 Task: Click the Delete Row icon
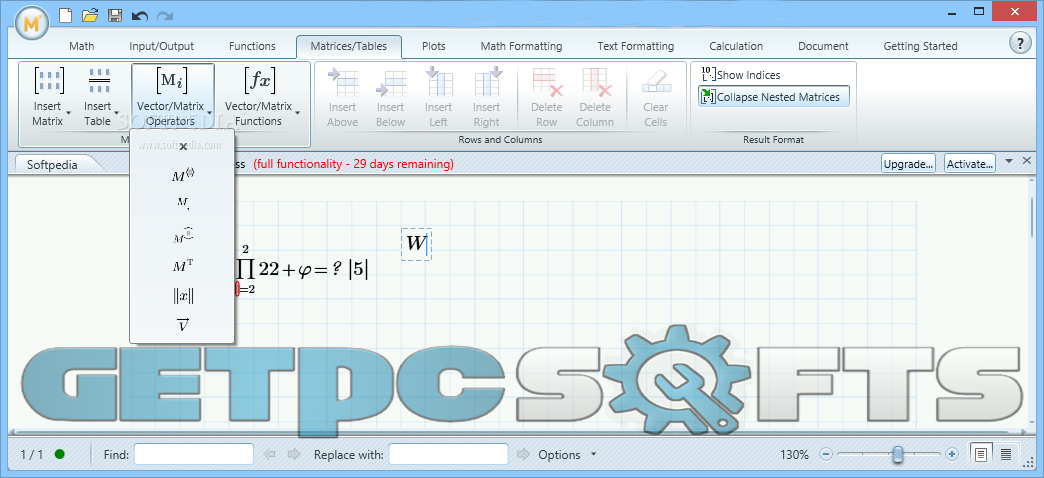click(x=547, y=82)
